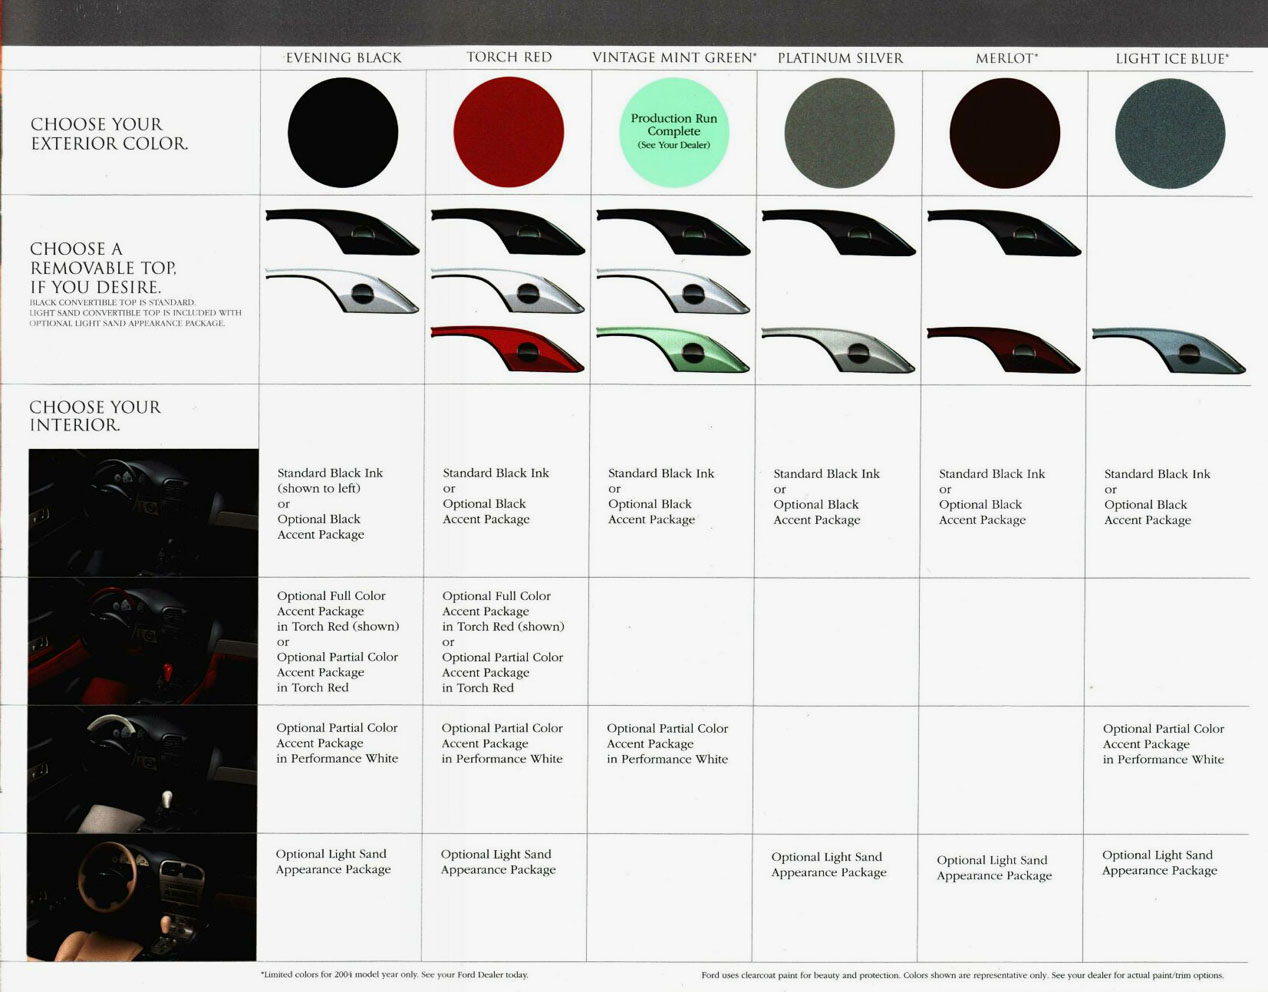Viewport: 1268px width, 992px height.
Task: Click the Standard Black Ink text under Vintage Mint Green
Action: click(661, 473)
